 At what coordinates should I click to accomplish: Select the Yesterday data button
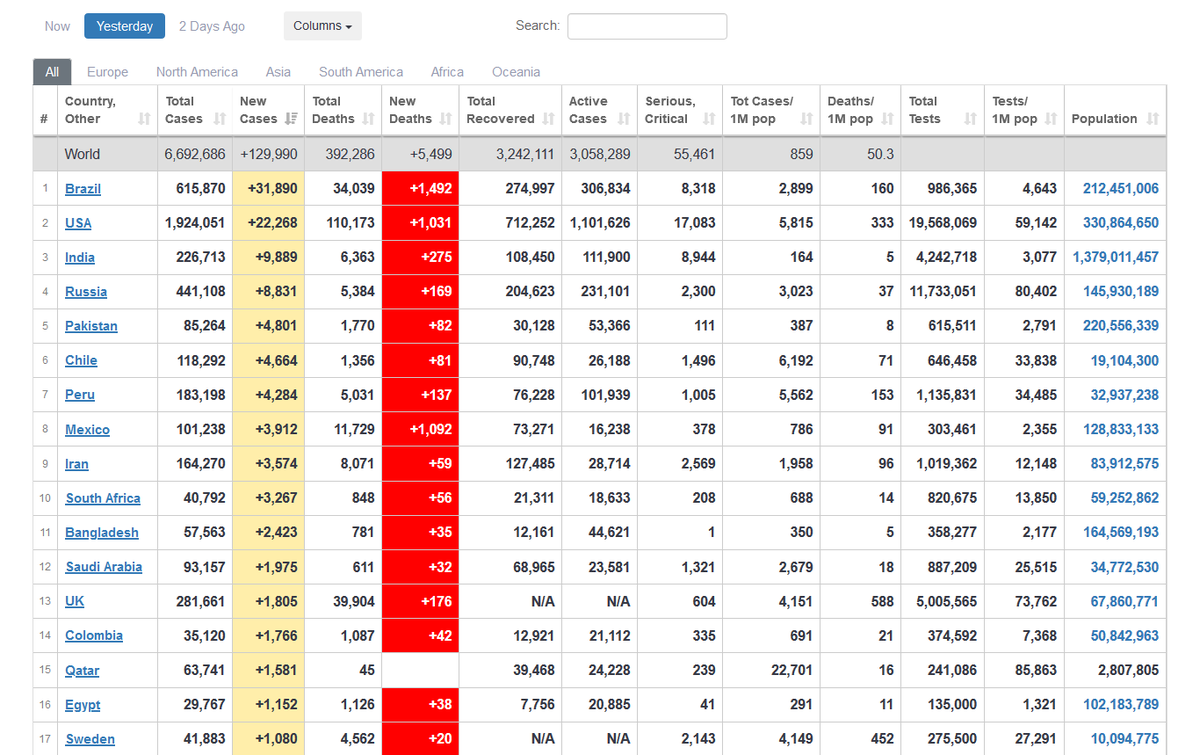[125, 26]
